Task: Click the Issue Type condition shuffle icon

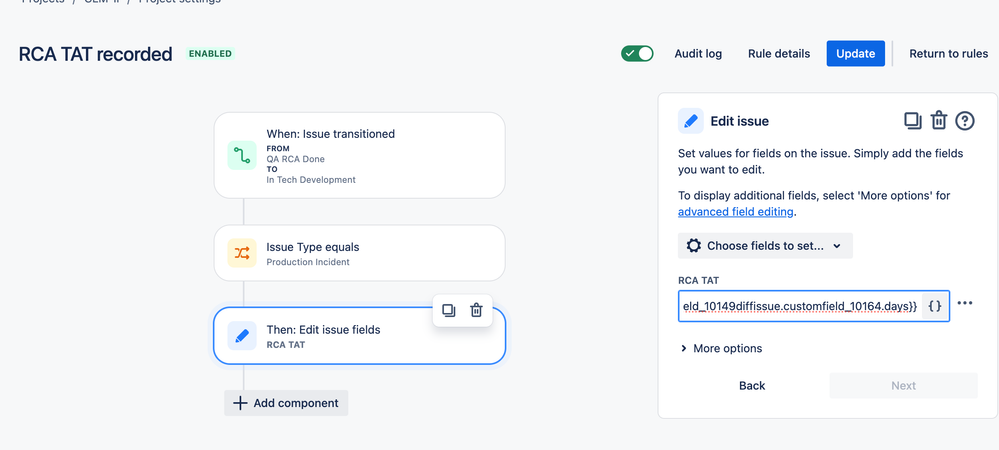Action: pyautogui.click(x=242, y=253)
